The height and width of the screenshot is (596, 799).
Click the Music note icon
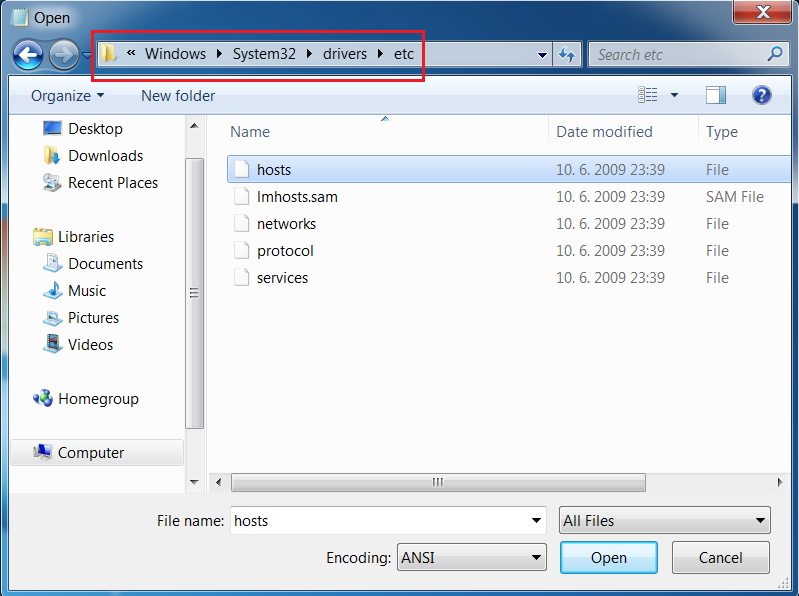click(x=52, y=290)
